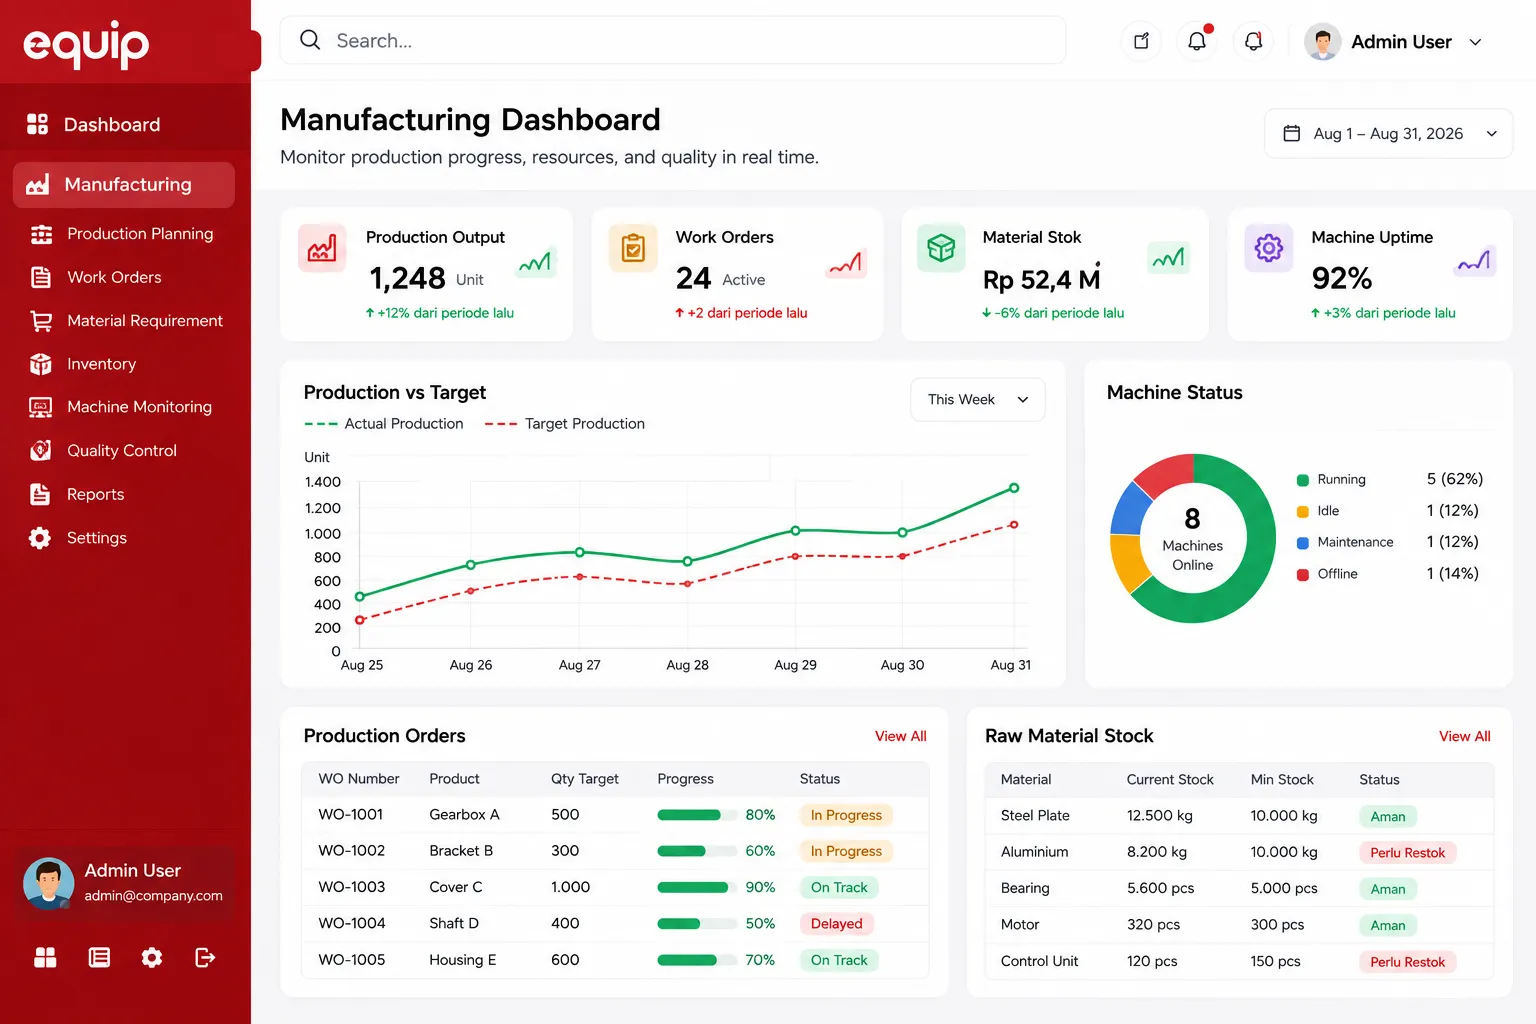1536x1024 pixels.
Task: Click the Delayed badge for WO-1004
Action: (x=836, y=924)
